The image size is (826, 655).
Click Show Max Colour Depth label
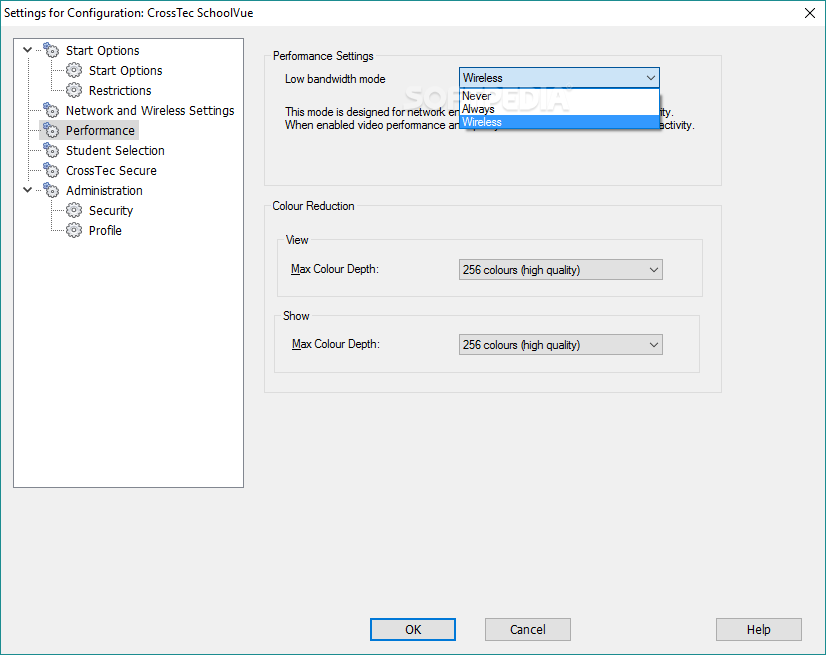(x=336, y=344)
